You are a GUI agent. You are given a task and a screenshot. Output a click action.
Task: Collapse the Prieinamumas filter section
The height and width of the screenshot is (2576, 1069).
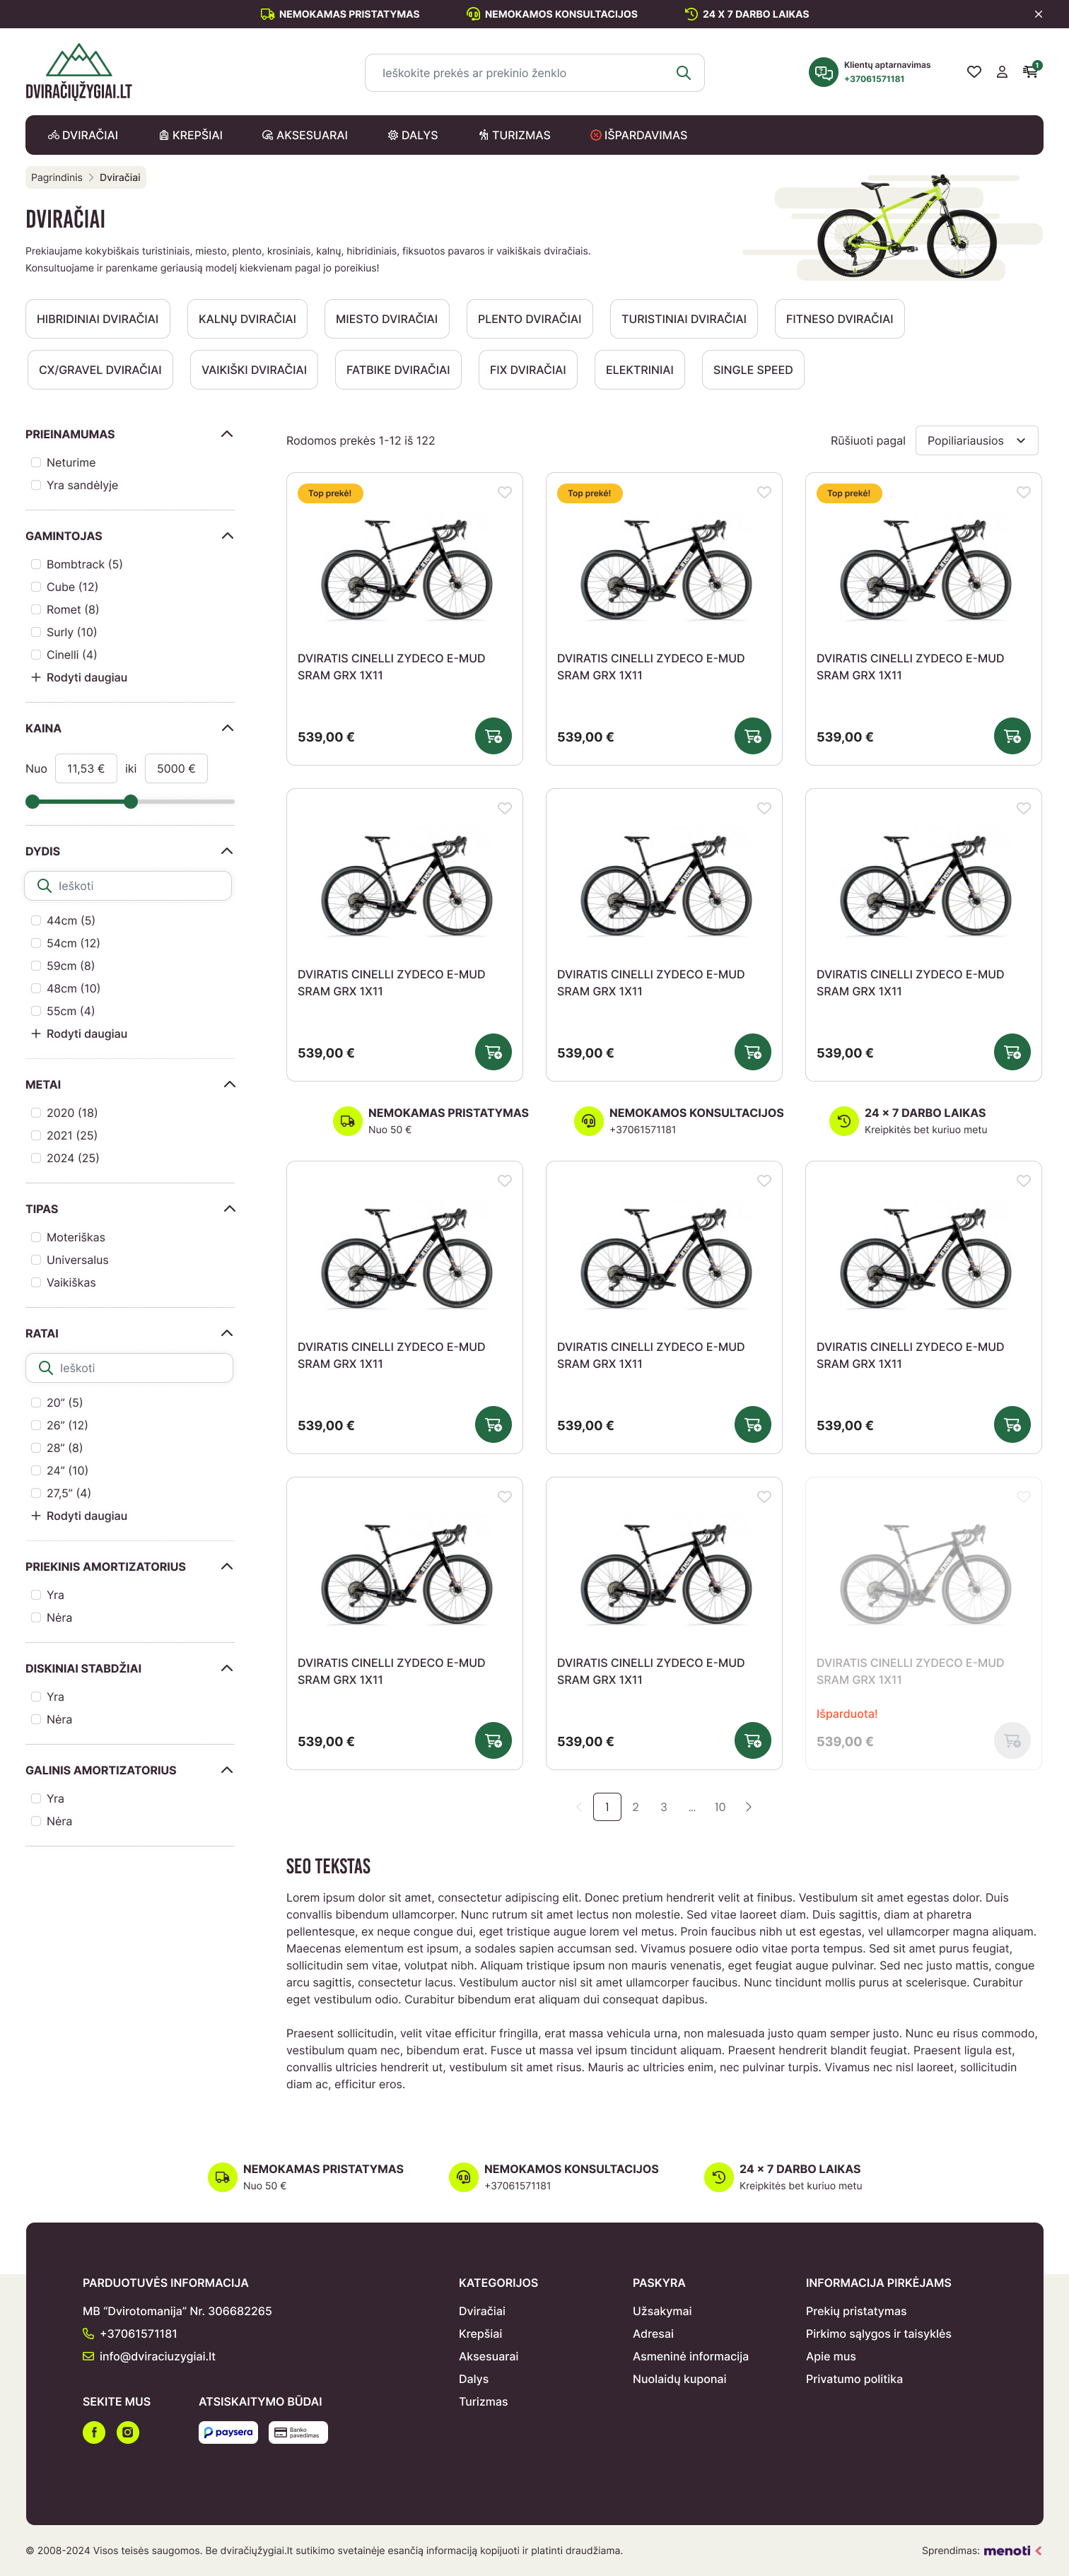227,434
